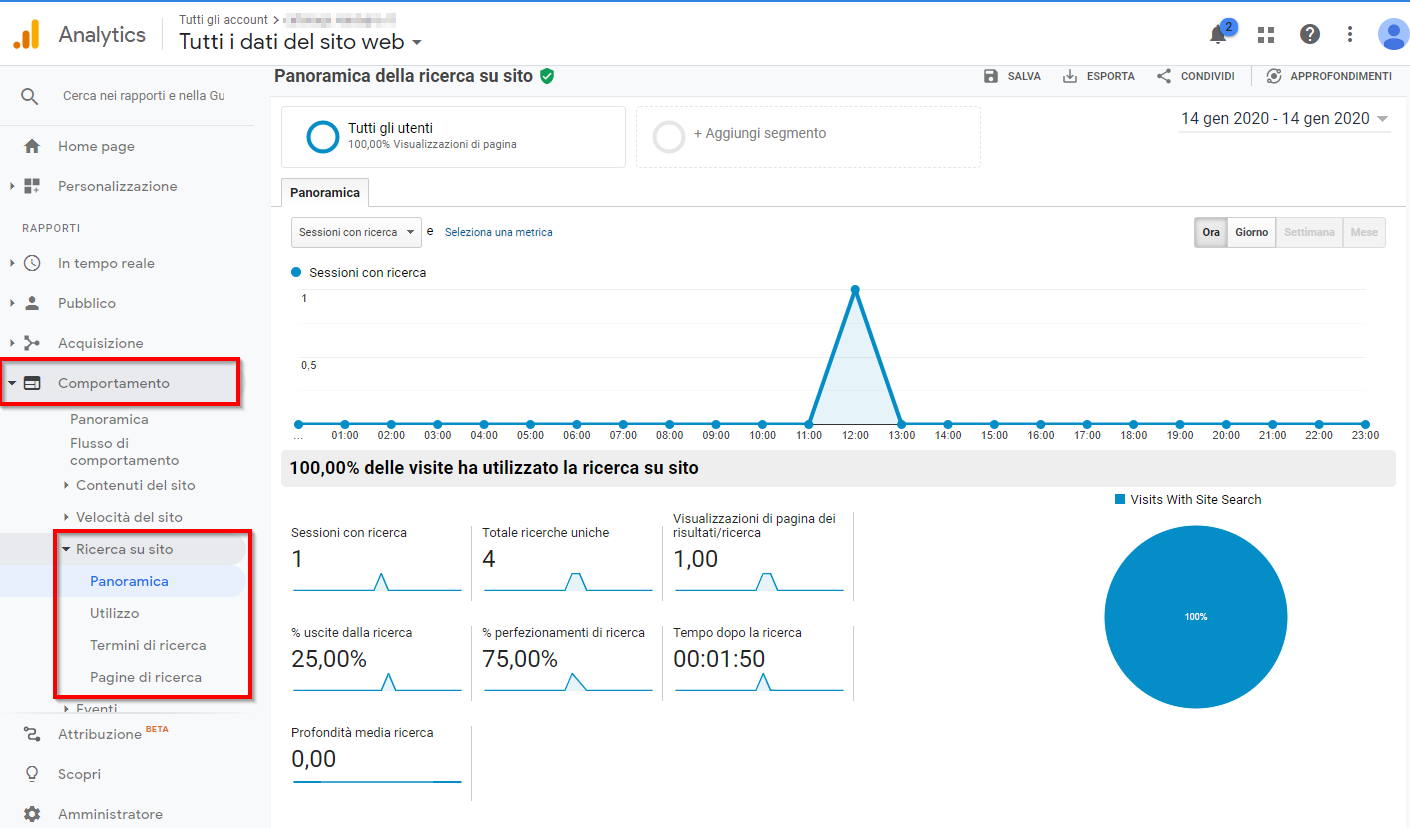Open the user account avatar
The image size is (1410, 828).
[x=1393, y=35]
